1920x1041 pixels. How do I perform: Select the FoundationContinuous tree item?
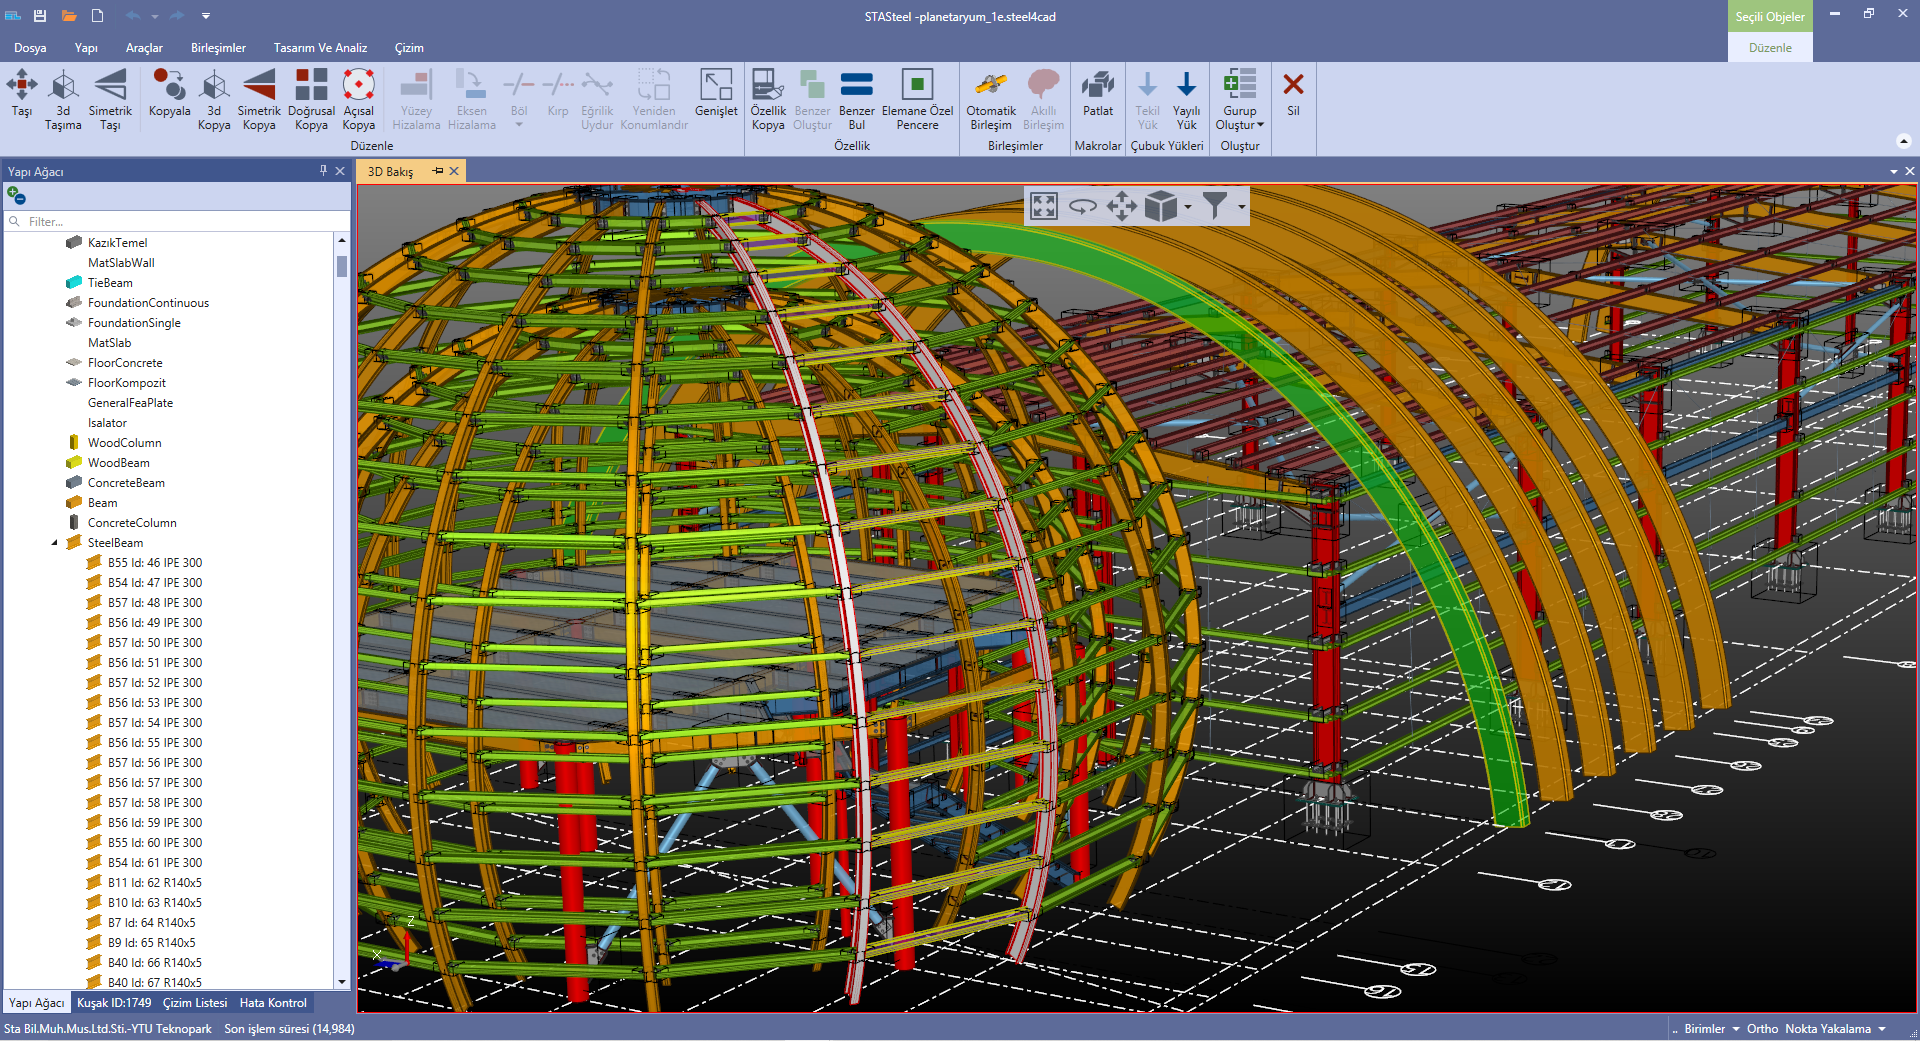coord(148,303)
